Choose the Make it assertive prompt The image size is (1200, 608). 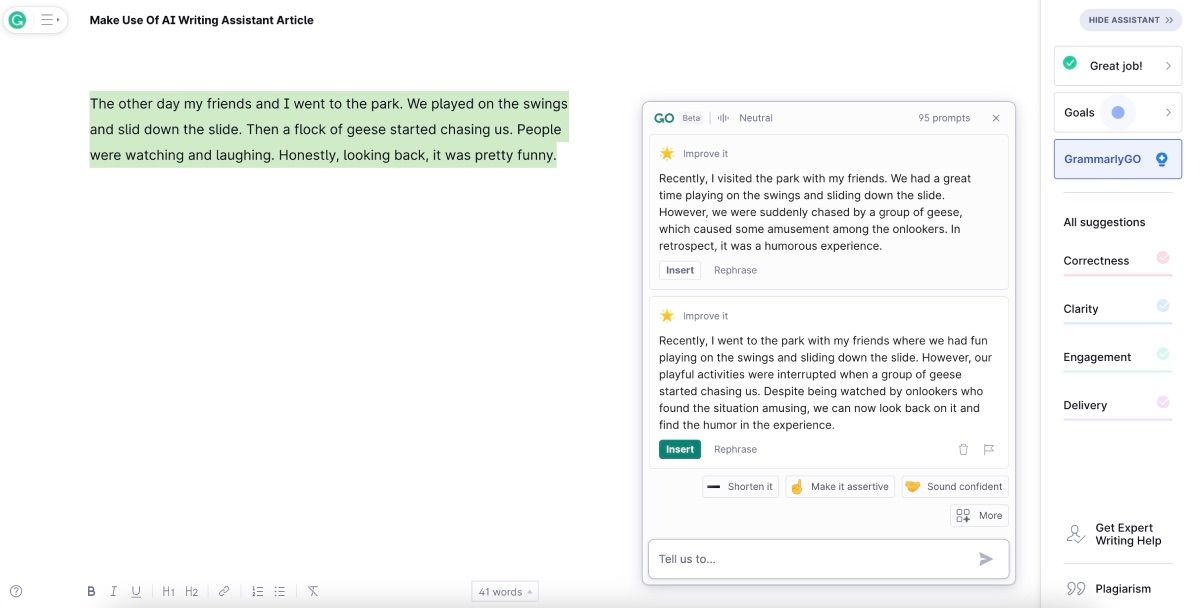840,487
